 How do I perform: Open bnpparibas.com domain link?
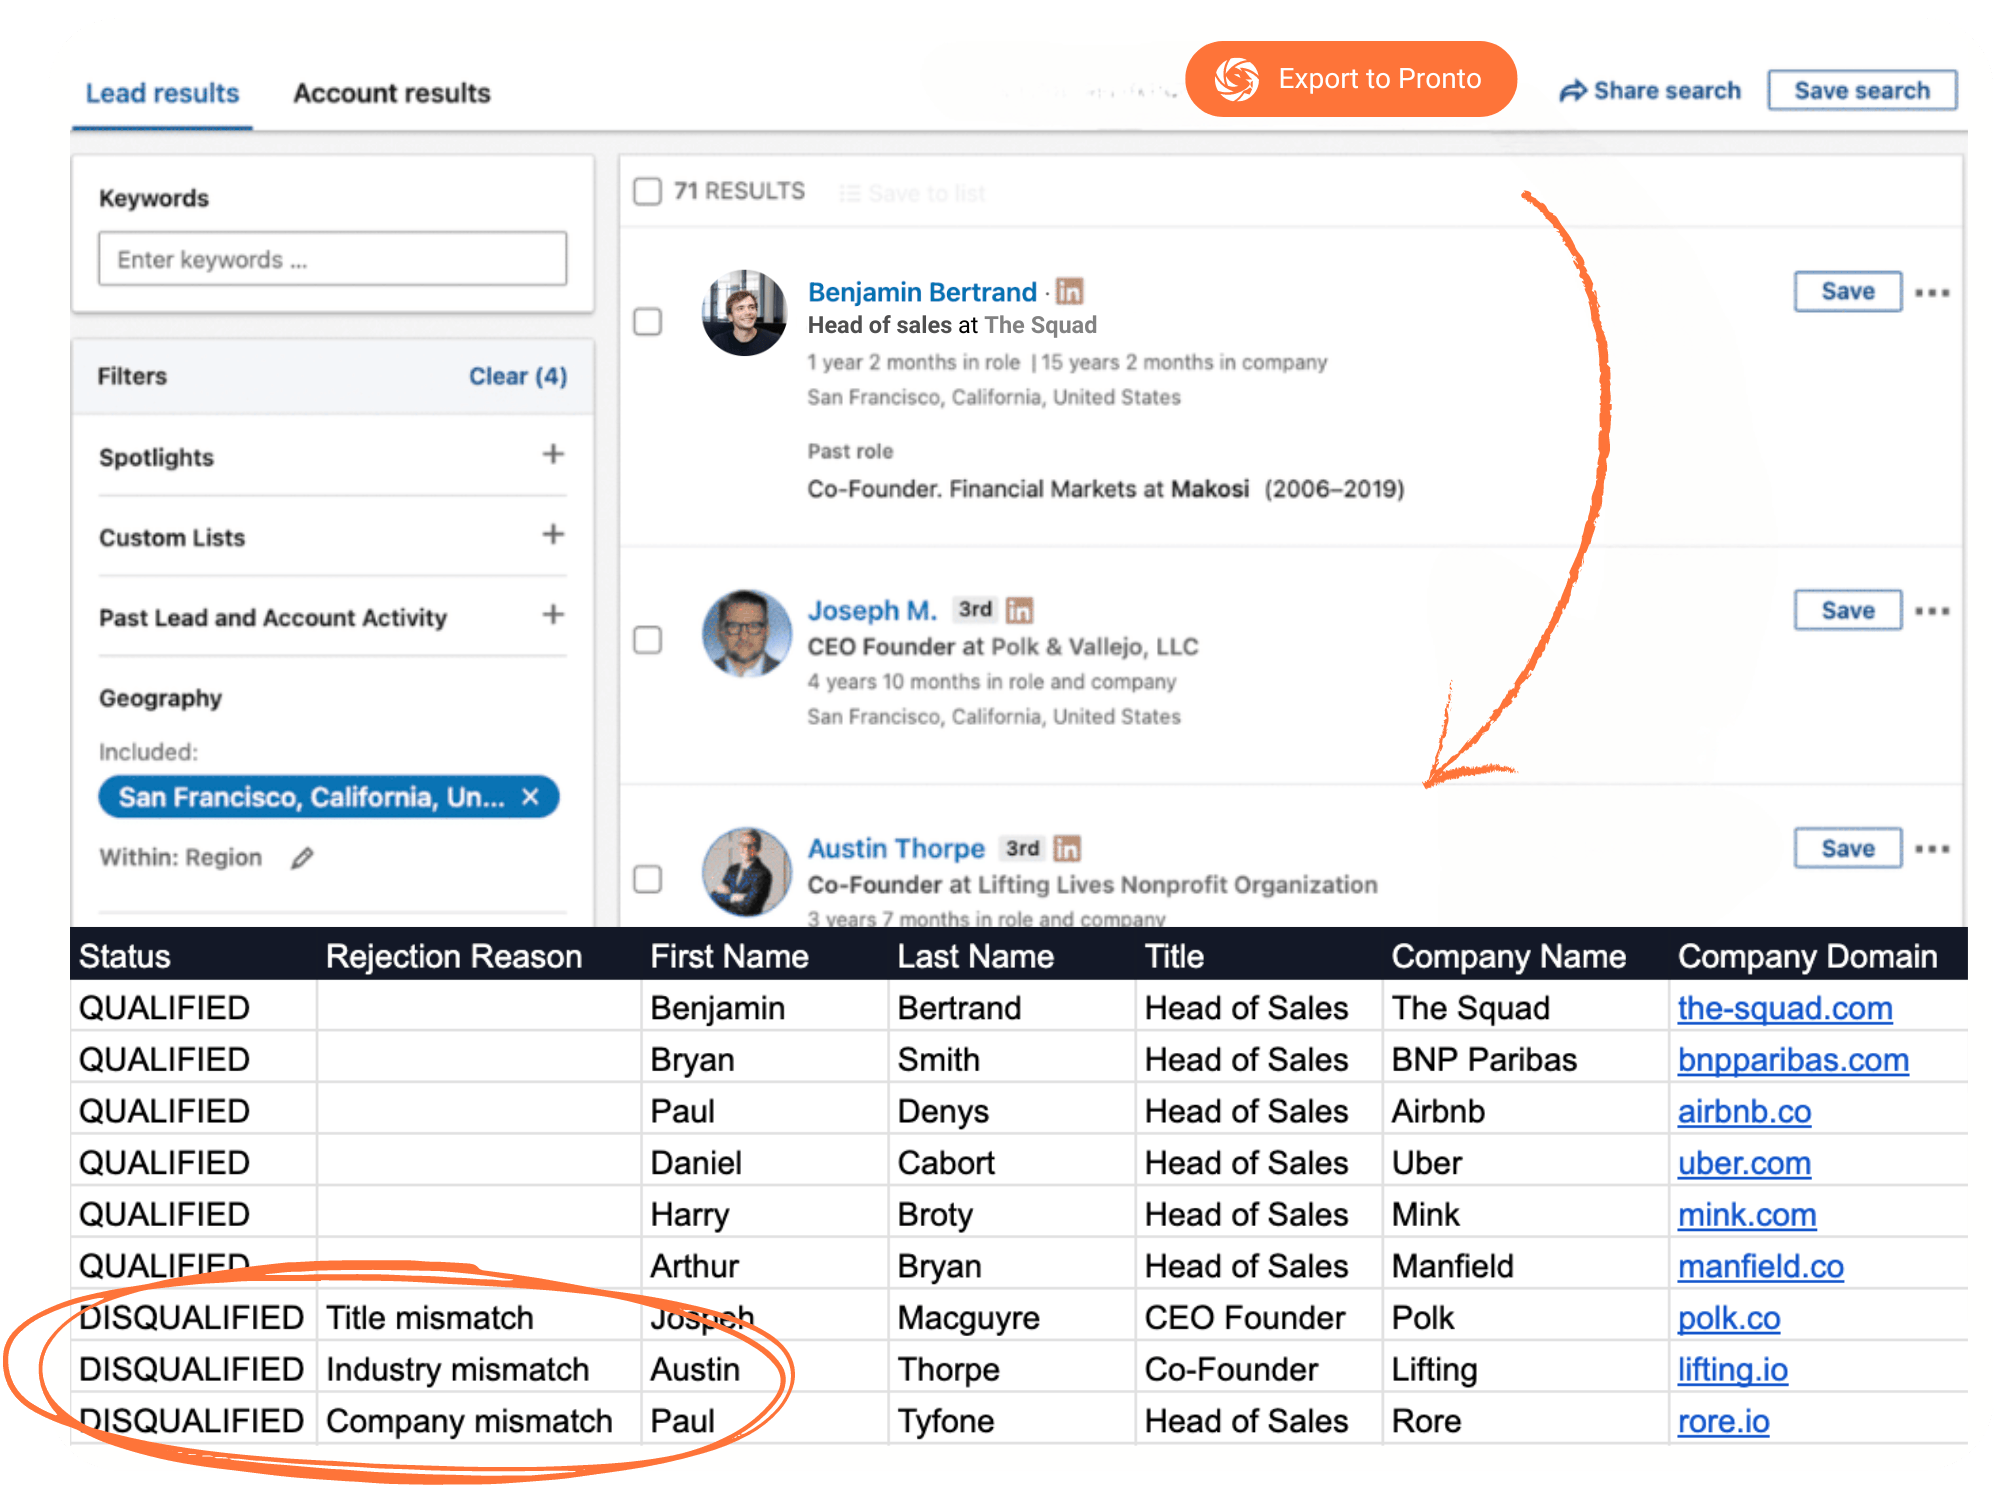click(x=1793, y=1060)
